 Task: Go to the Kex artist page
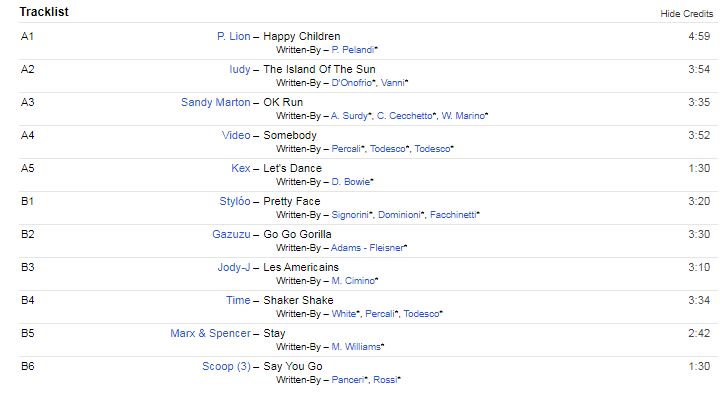tap(241, 168)
